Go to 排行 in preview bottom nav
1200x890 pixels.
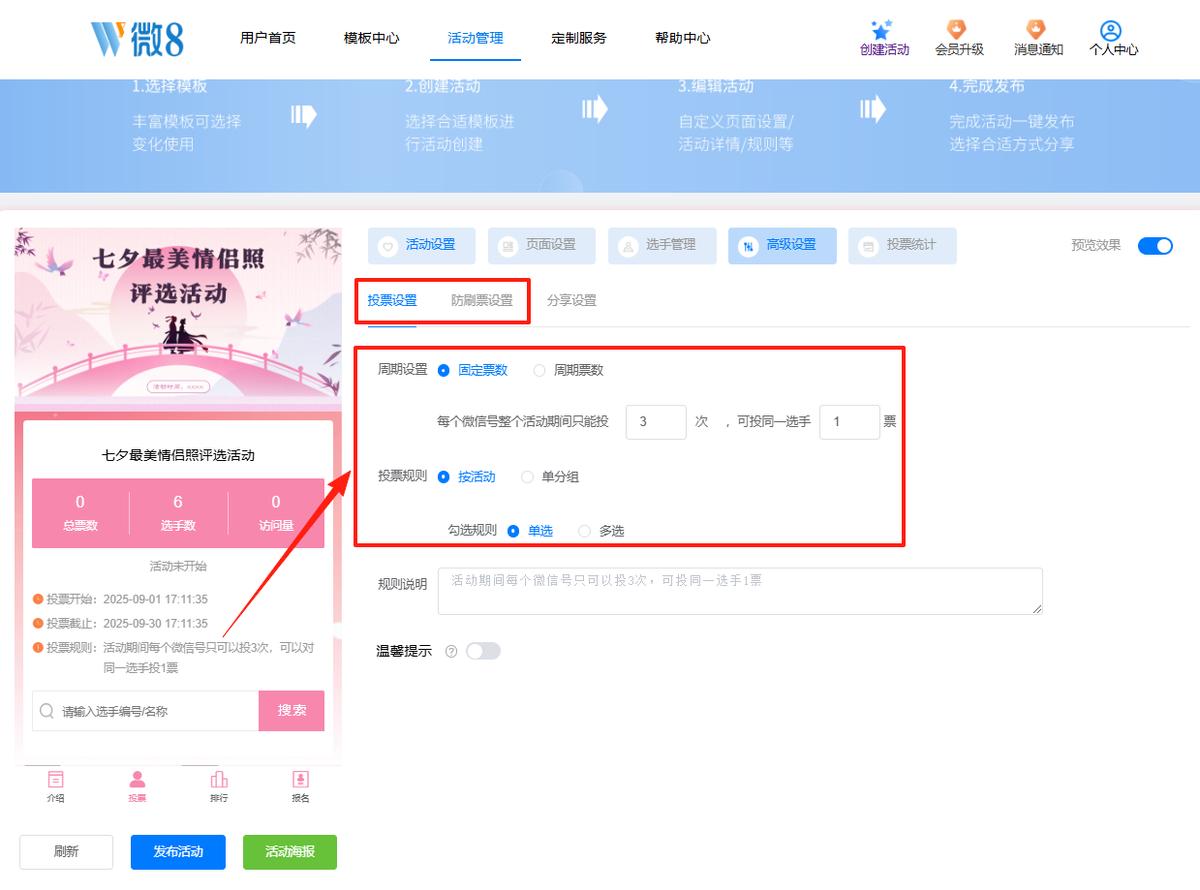[219, 786]
